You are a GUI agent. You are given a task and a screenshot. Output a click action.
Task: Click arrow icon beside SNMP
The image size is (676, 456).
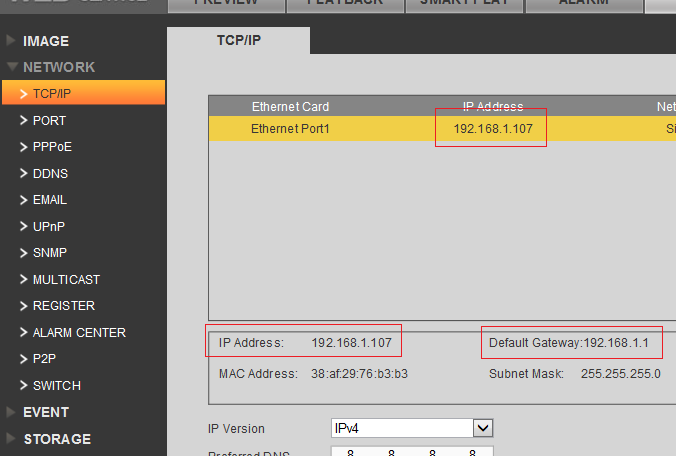click(23, 253)
